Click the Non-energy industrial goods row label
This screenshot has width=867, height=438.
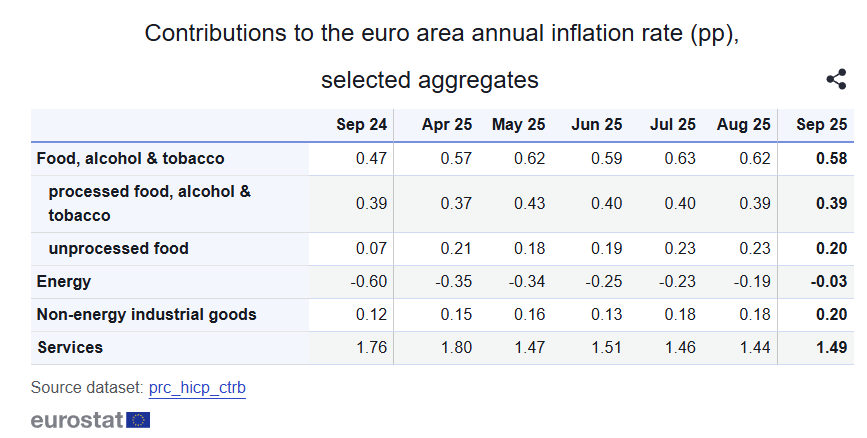(x=146, y=314)
